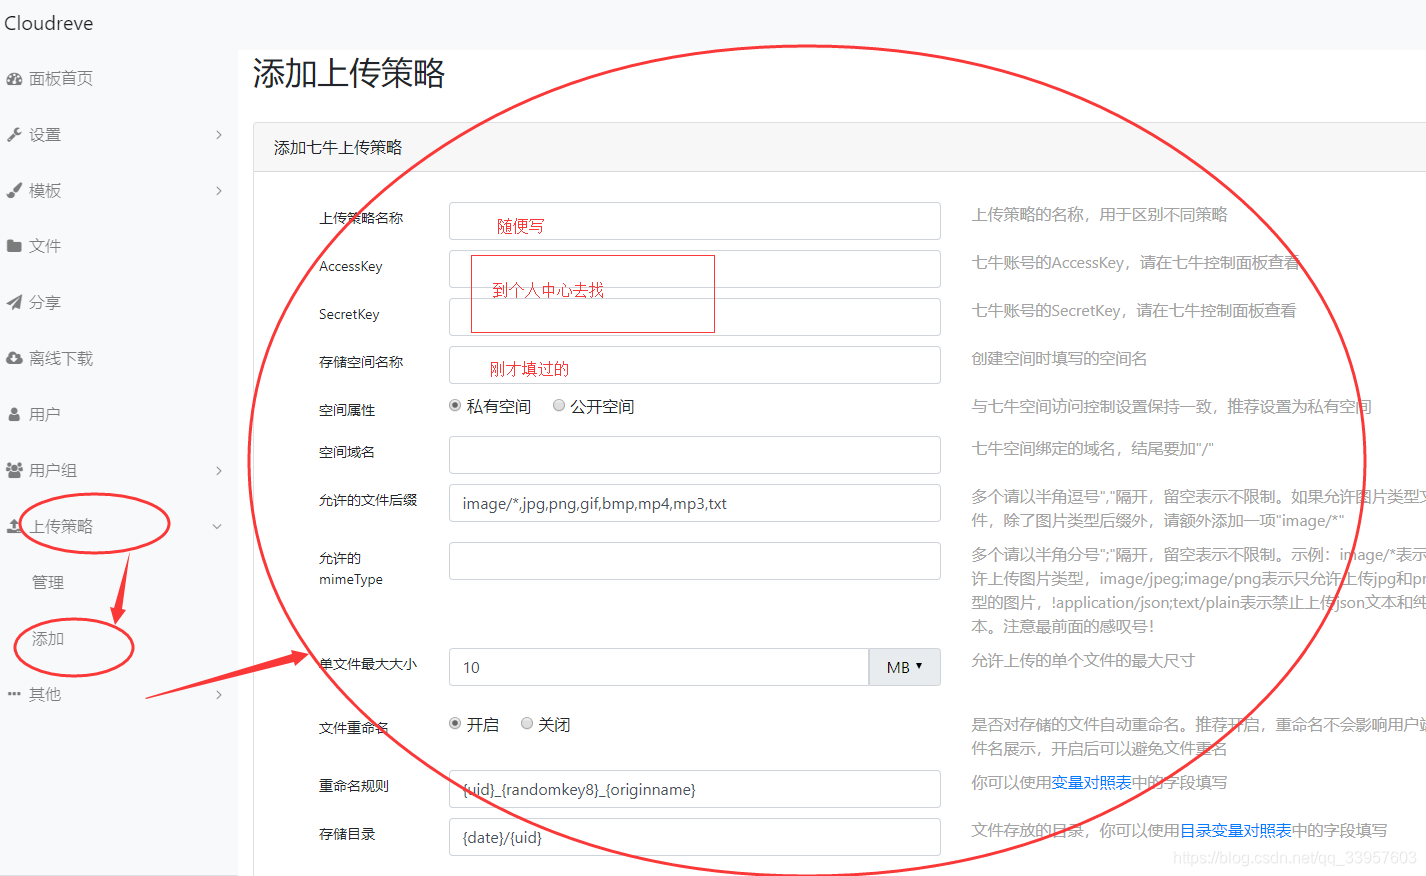
Task: Focus the 允许的文件后缀 input field
Action: click(695, 503)
